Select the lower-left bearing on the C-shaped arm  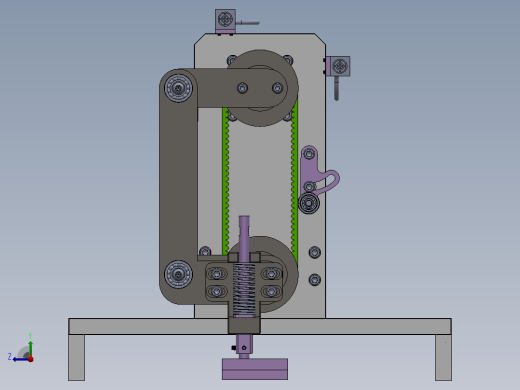tap(178, 274)
